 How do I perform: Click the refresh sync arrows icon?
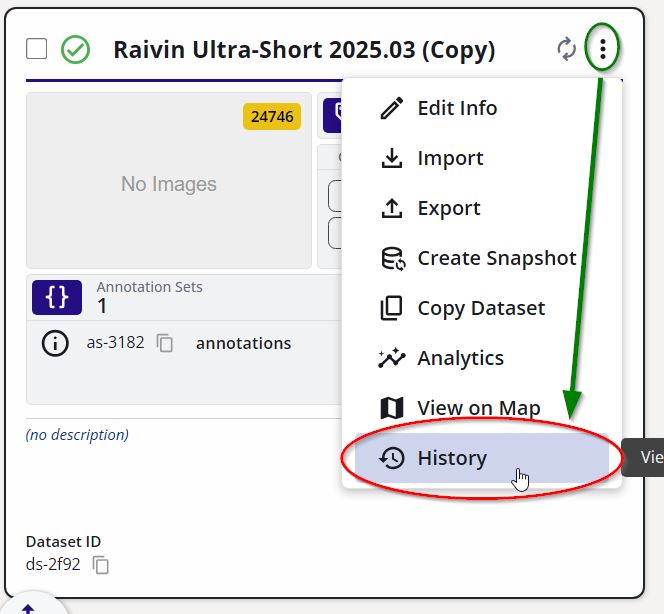click(567, 49)
